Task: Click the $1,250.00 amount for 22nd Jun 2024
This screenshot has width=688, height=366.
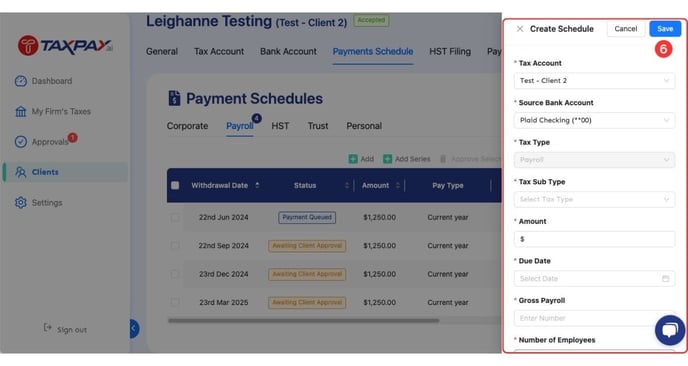Action: pos(380,217)
